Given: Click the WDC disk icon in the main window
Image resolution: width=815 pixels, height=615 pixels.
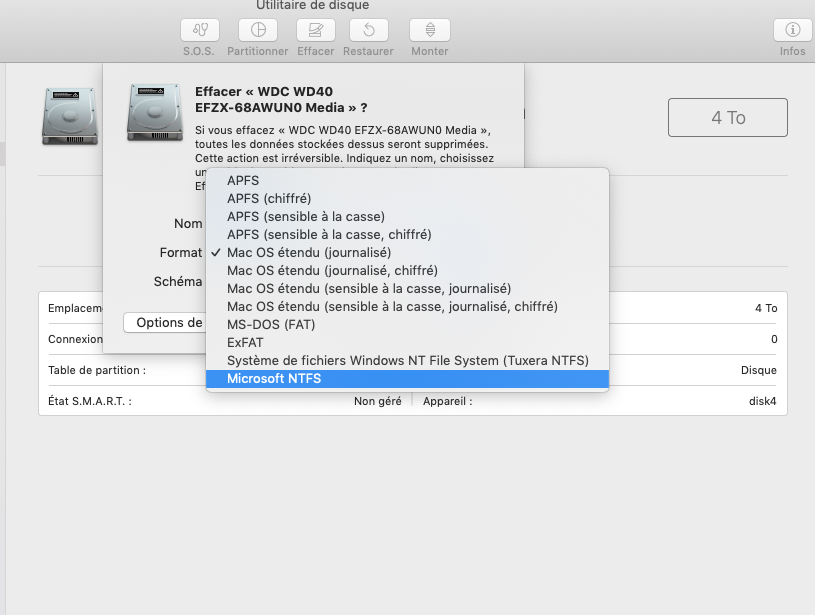Looking at the screenshot, I should [70, 116].
